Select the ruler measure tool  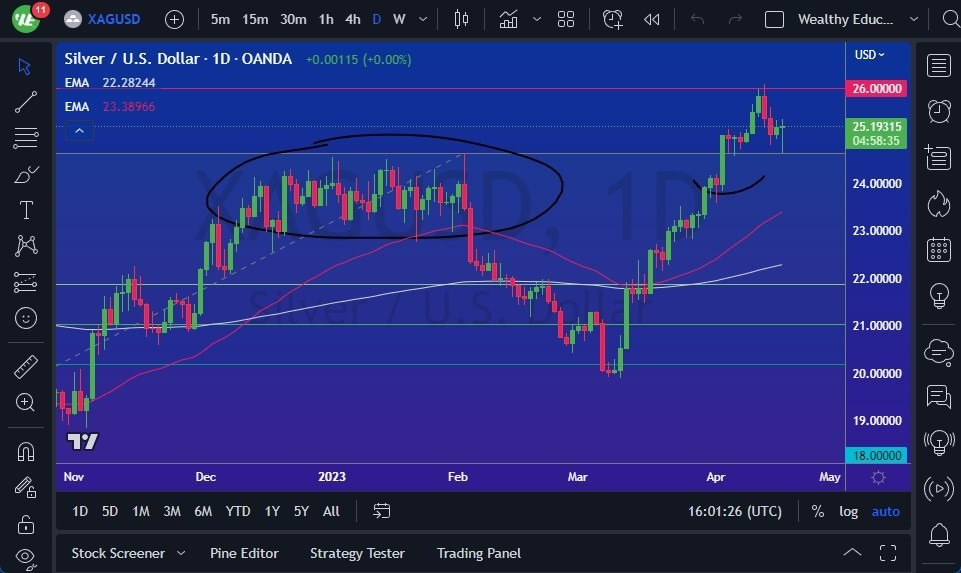(25, 366)
